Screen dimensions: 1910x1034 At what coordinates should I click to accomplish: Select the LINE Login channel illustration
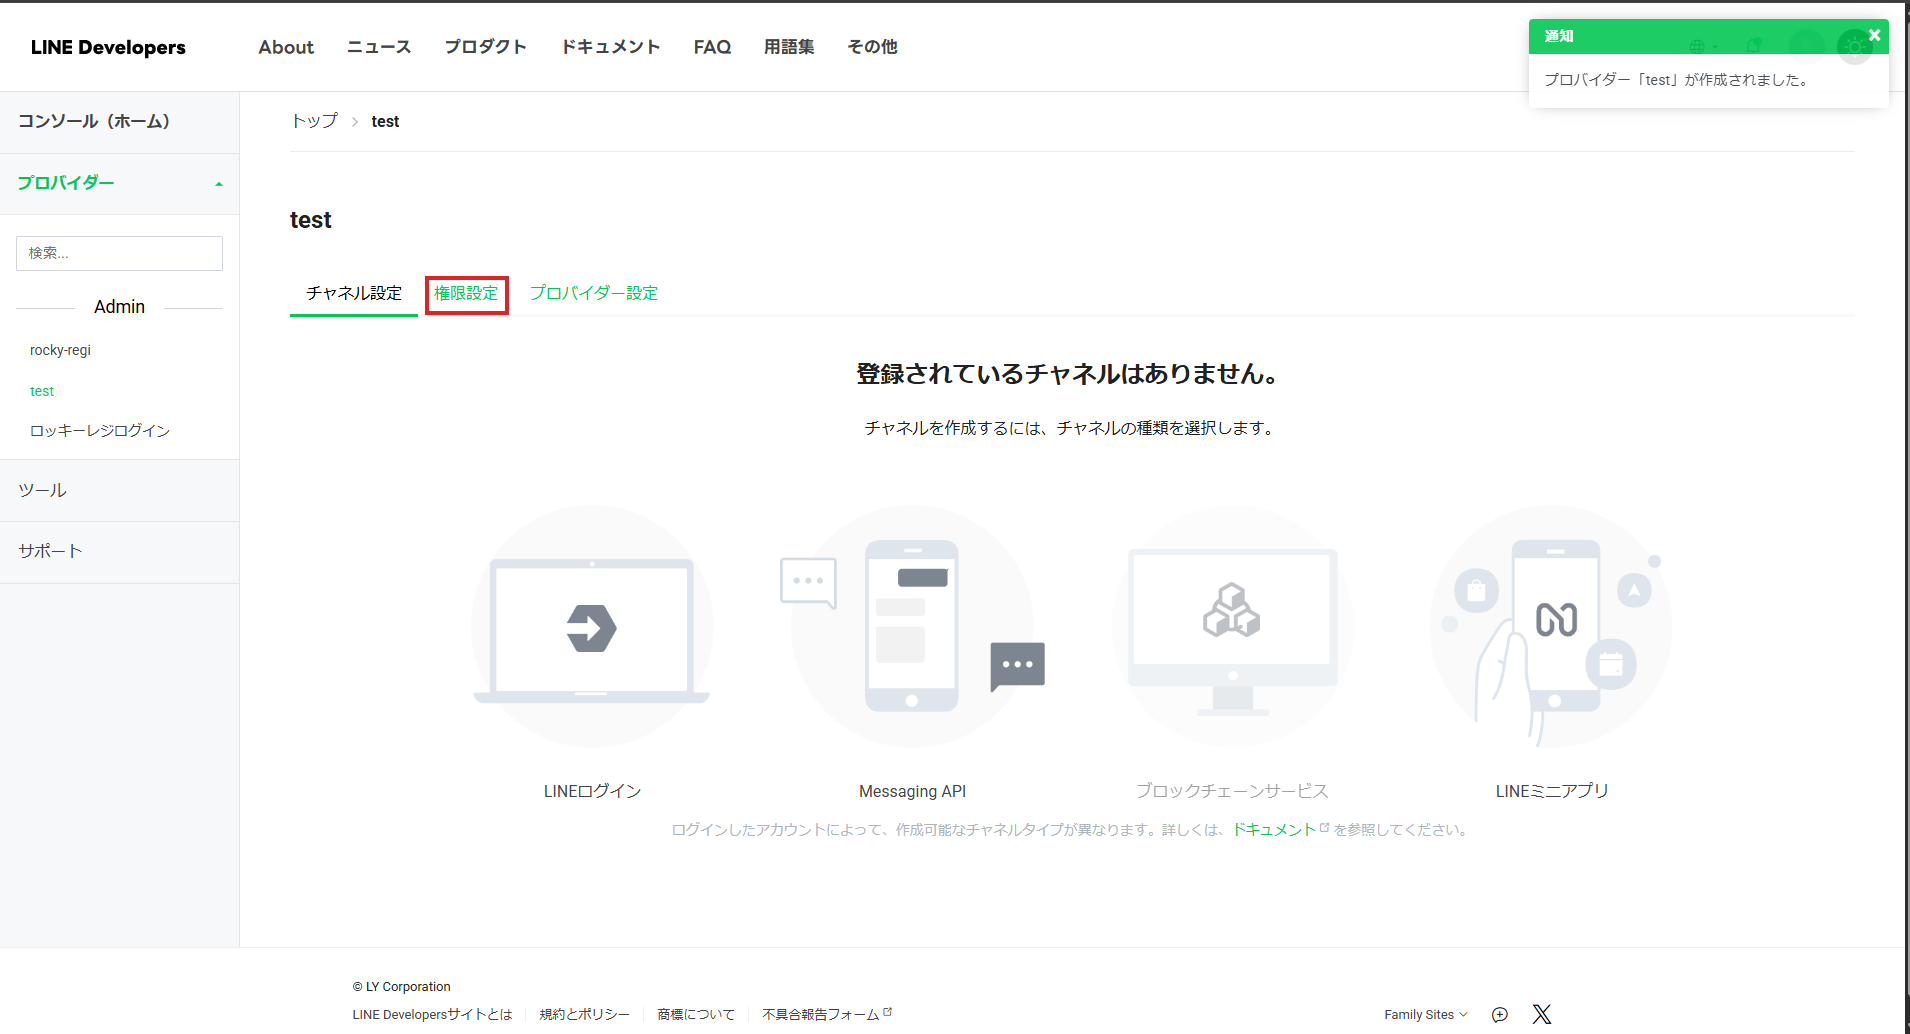pyautogui.click(x=592, y=626)
